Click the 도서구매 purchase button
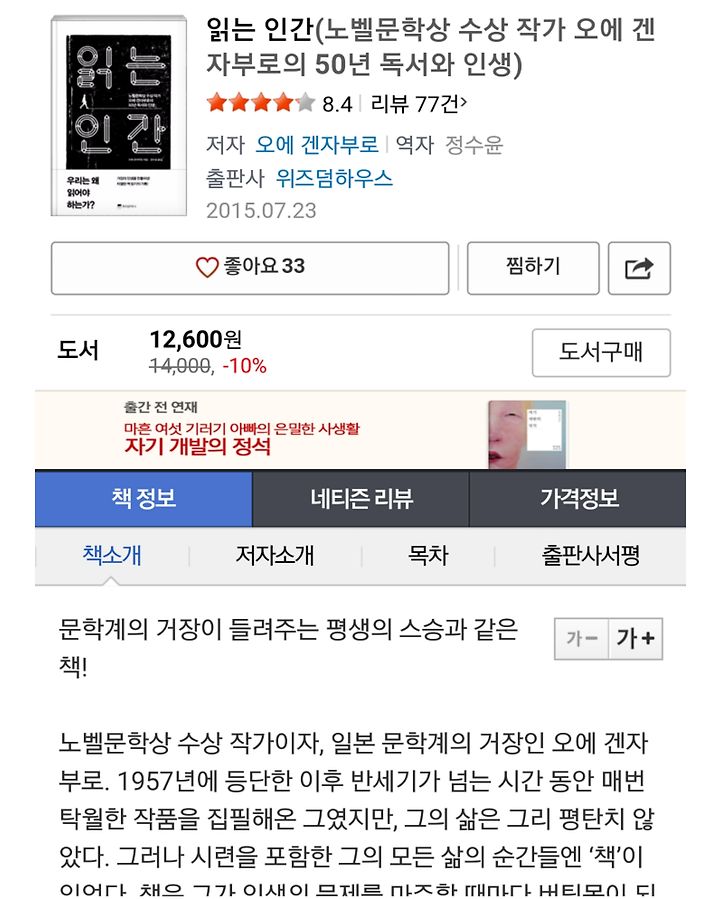 [601, 353]
